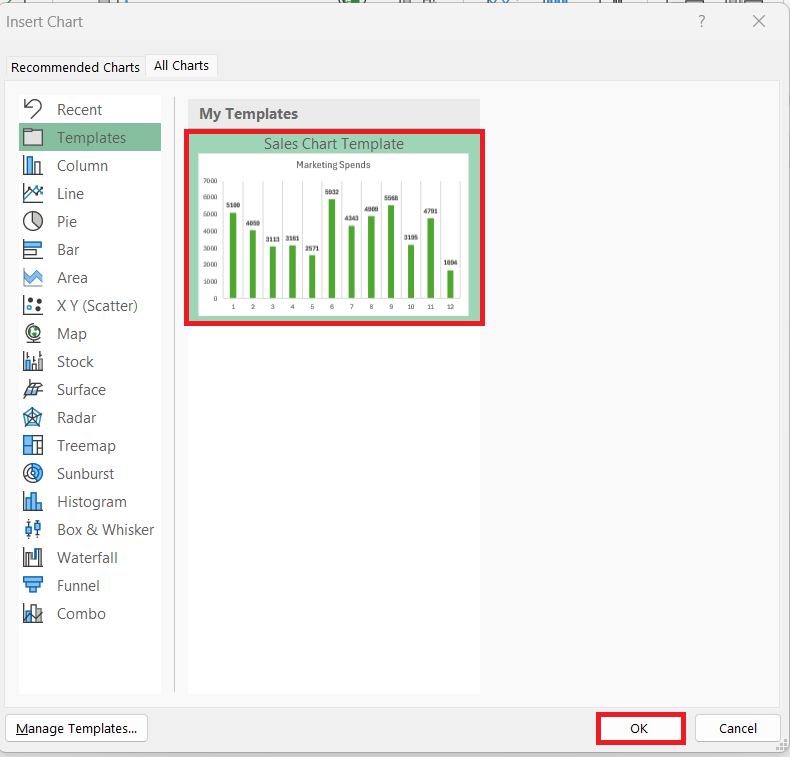The height and width of the screenshot is (757, 790).
Task: Click the Histogram category label
Action: tap(92, 502)
